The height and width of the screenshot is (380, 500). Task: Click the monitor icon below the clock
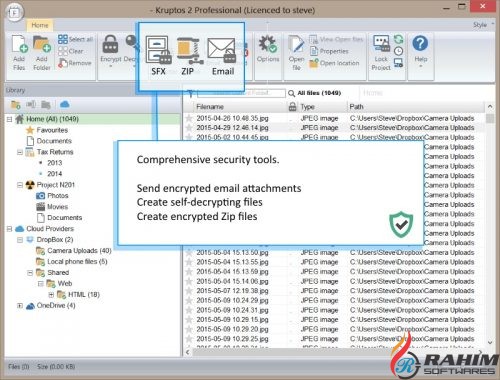(x=398, y=63)
